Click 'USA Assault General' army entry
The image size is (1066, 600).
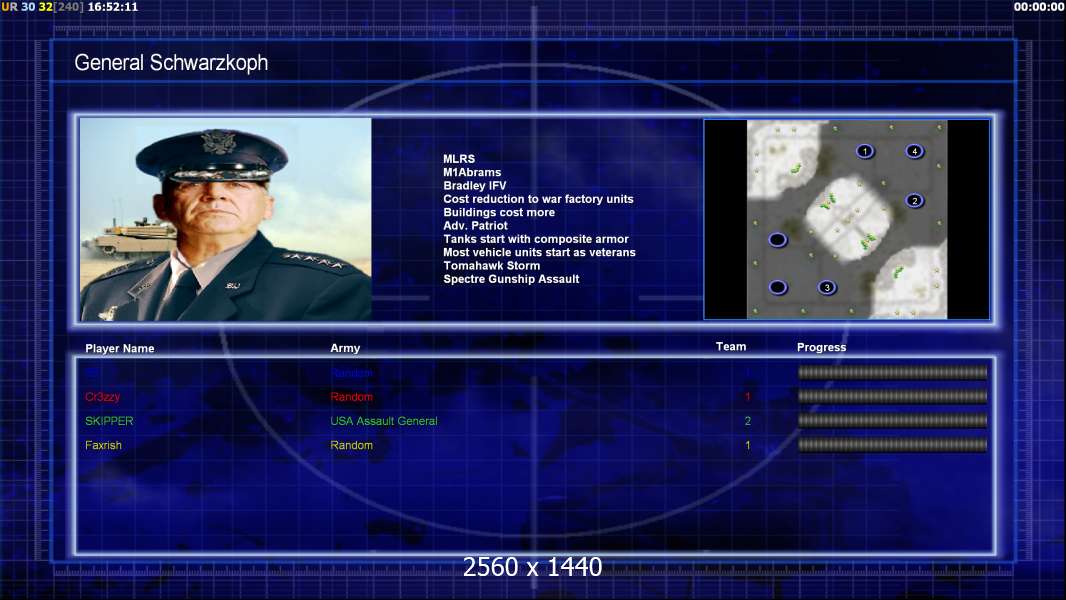coord(383,421)
